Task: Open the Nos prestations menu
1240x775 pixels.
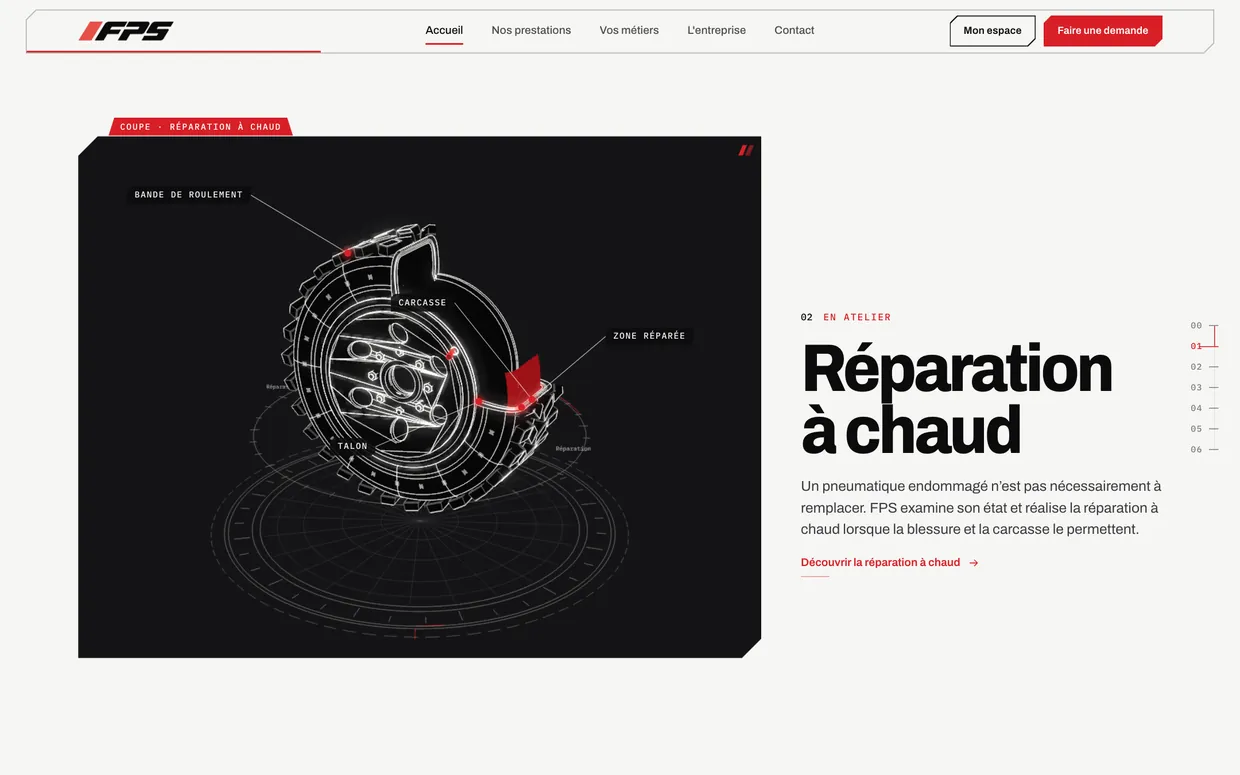Action: click(x=531, y=30)
